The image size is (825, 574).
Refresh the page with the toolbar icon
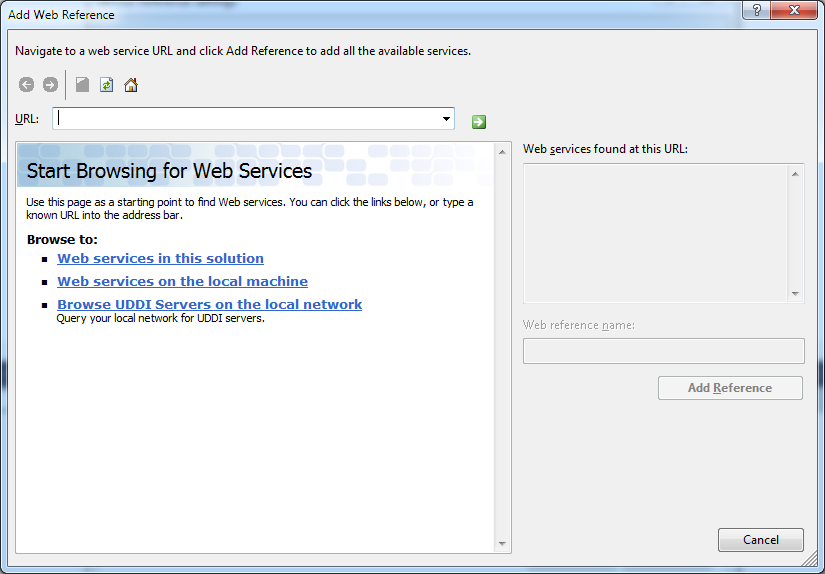(107, 85)
